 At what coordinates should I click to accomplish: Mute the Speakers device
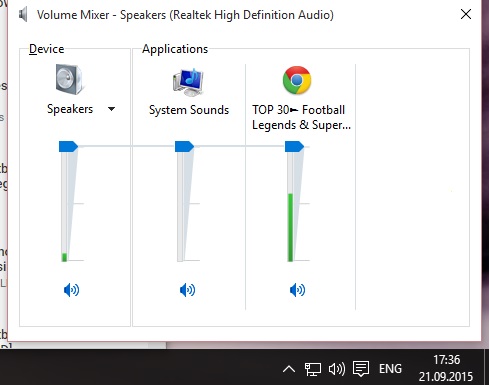click(71, 290)
